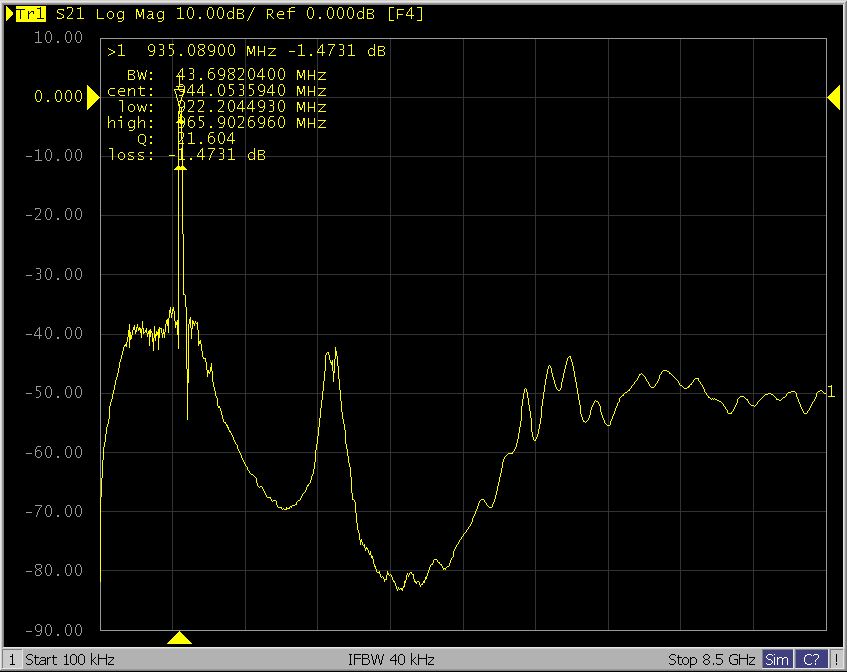
Task: Click marker 1 at the trace peak
Action: click(x=180, y=97)
